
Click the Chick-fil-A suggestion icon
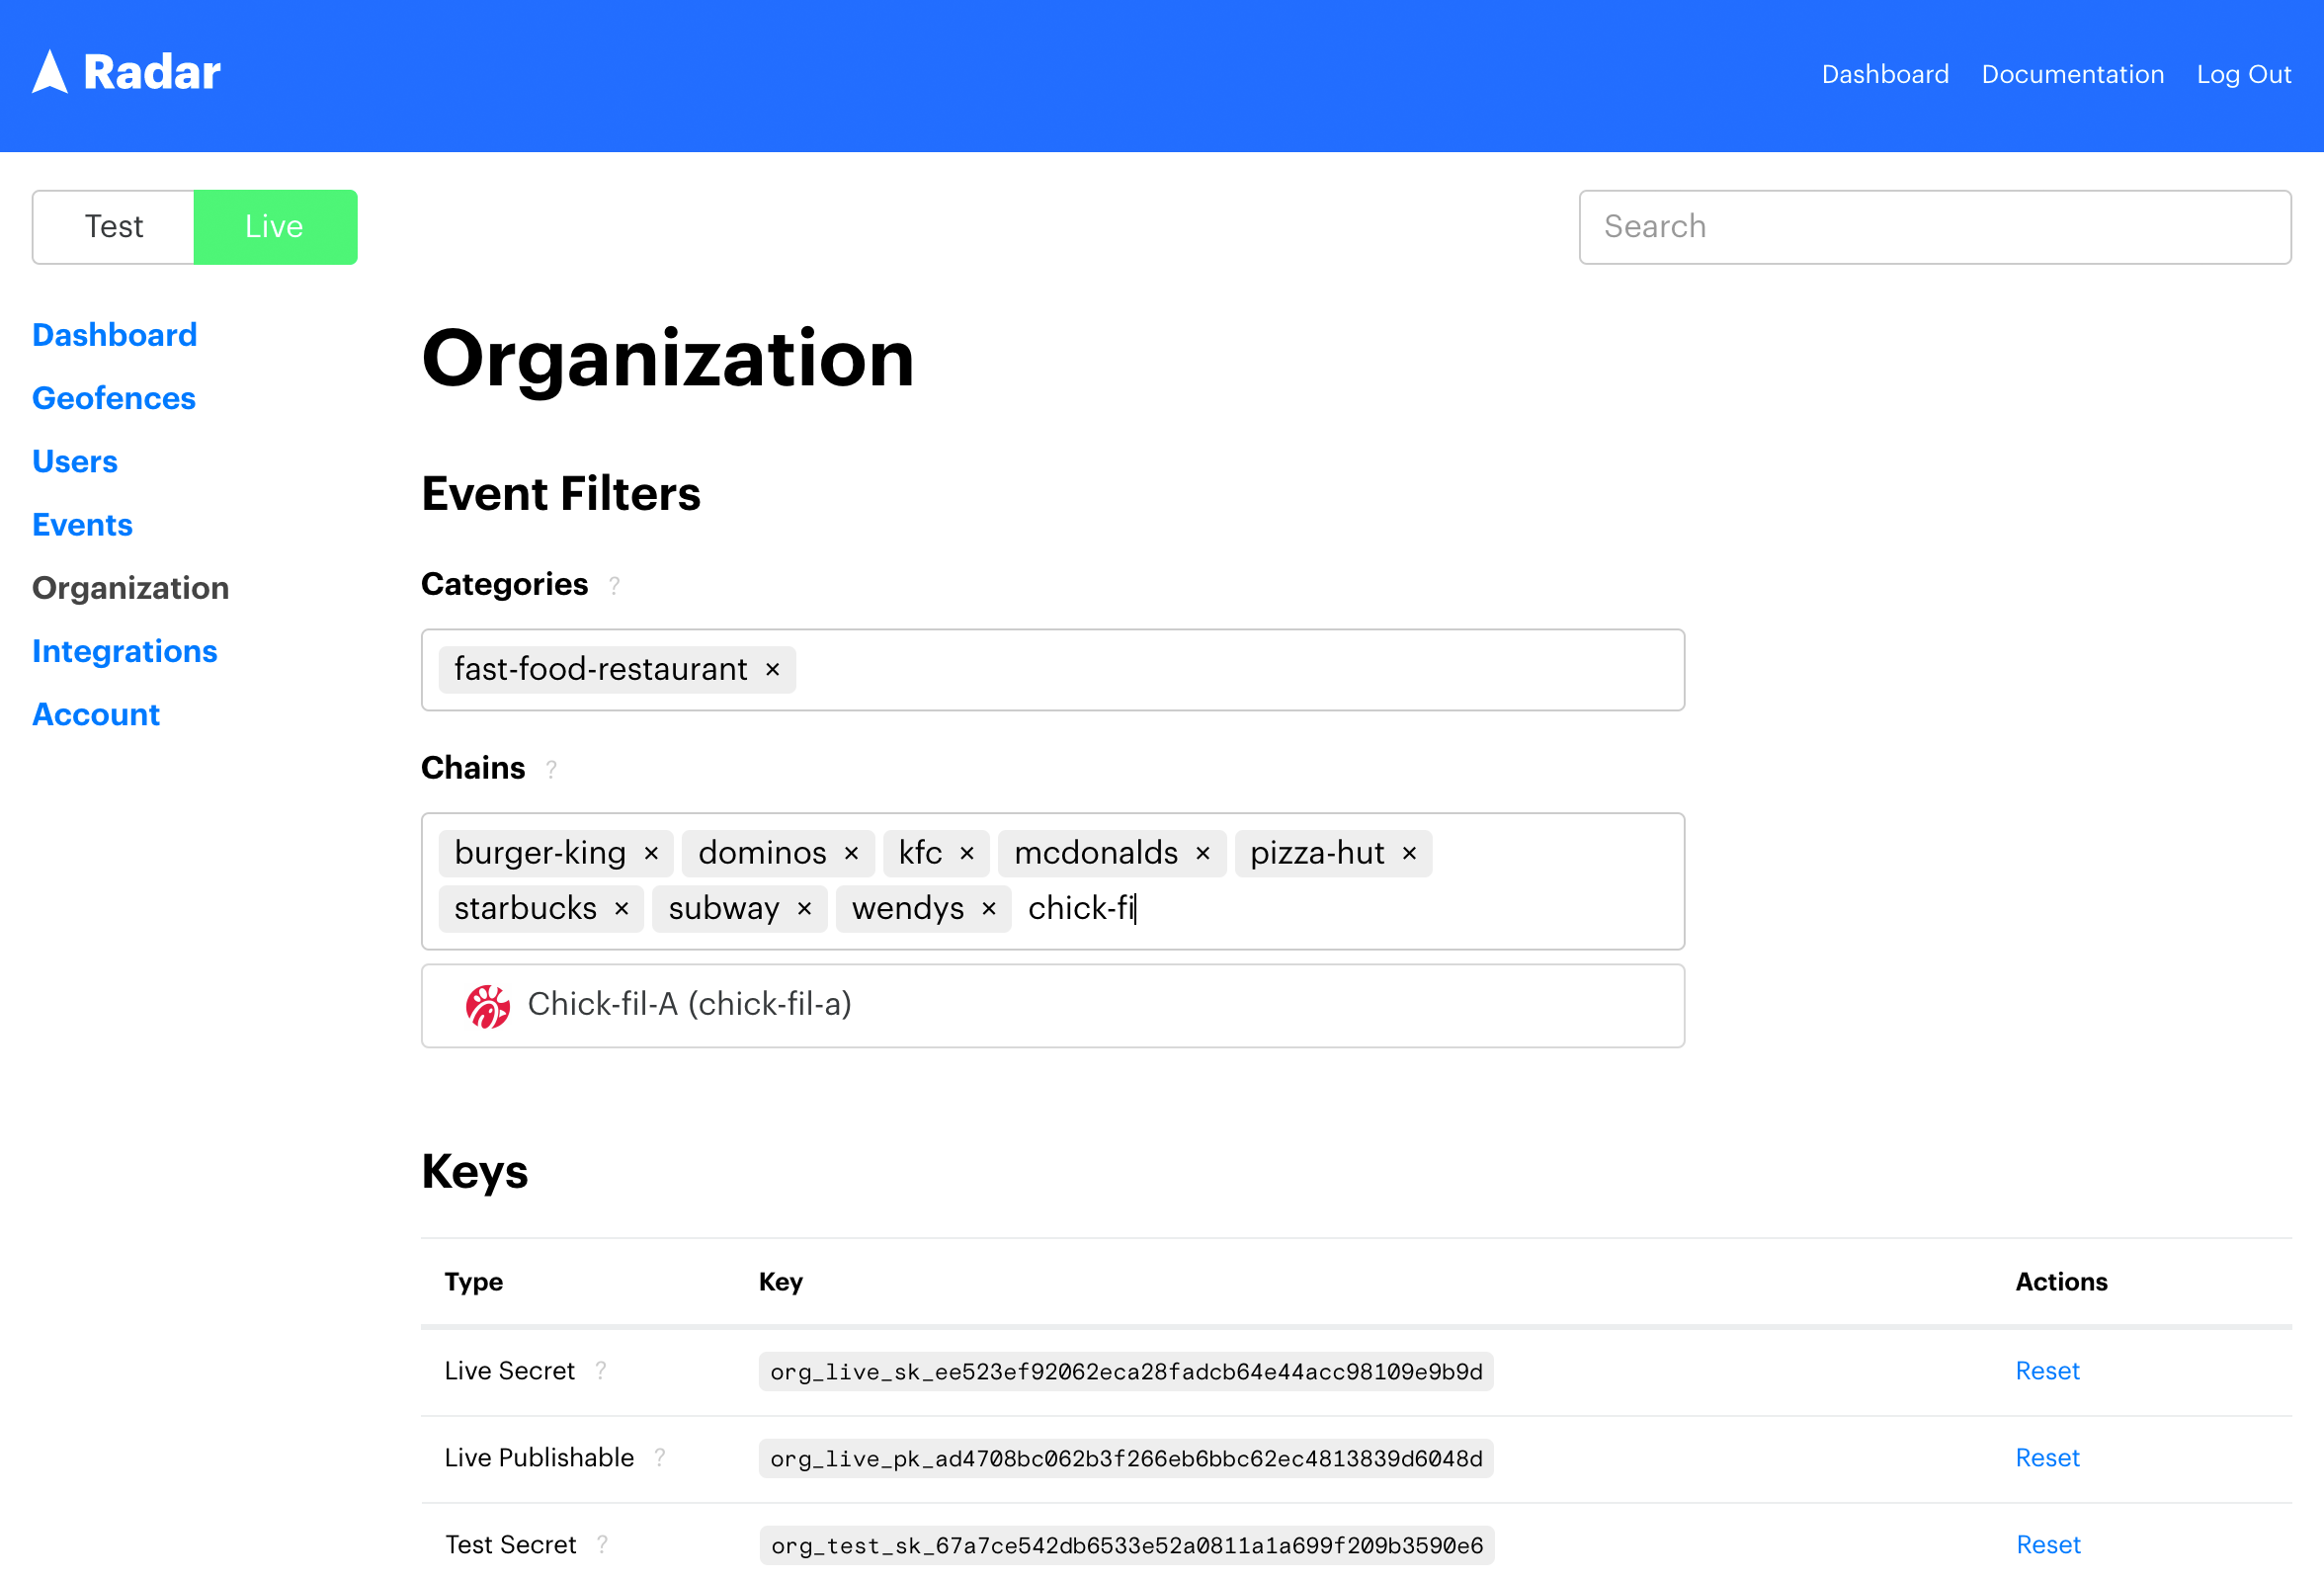(x=488, y=1005)
